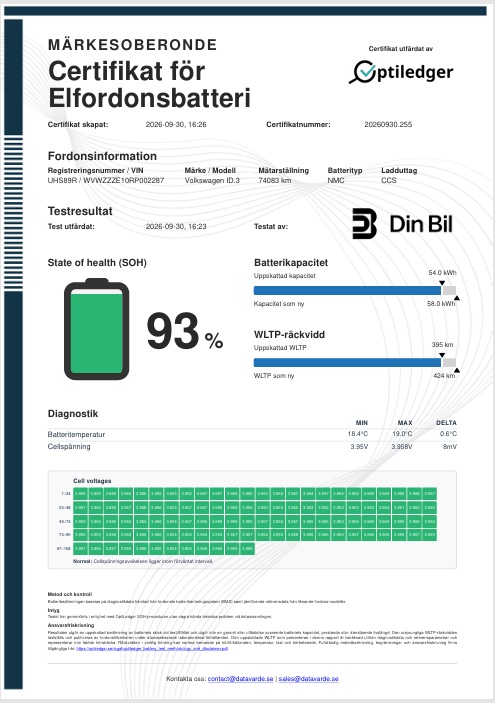Click the black marker above WLTP-räckvidd bar

442,355
